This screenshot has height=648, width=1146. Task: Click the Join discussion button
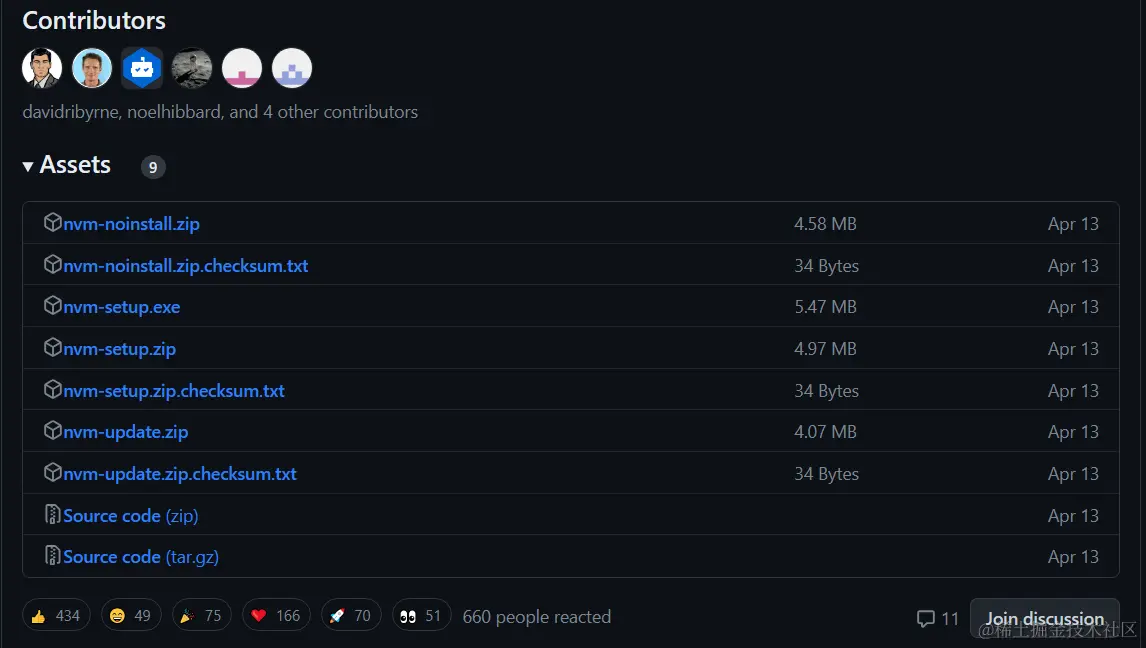click(1044, 619)
